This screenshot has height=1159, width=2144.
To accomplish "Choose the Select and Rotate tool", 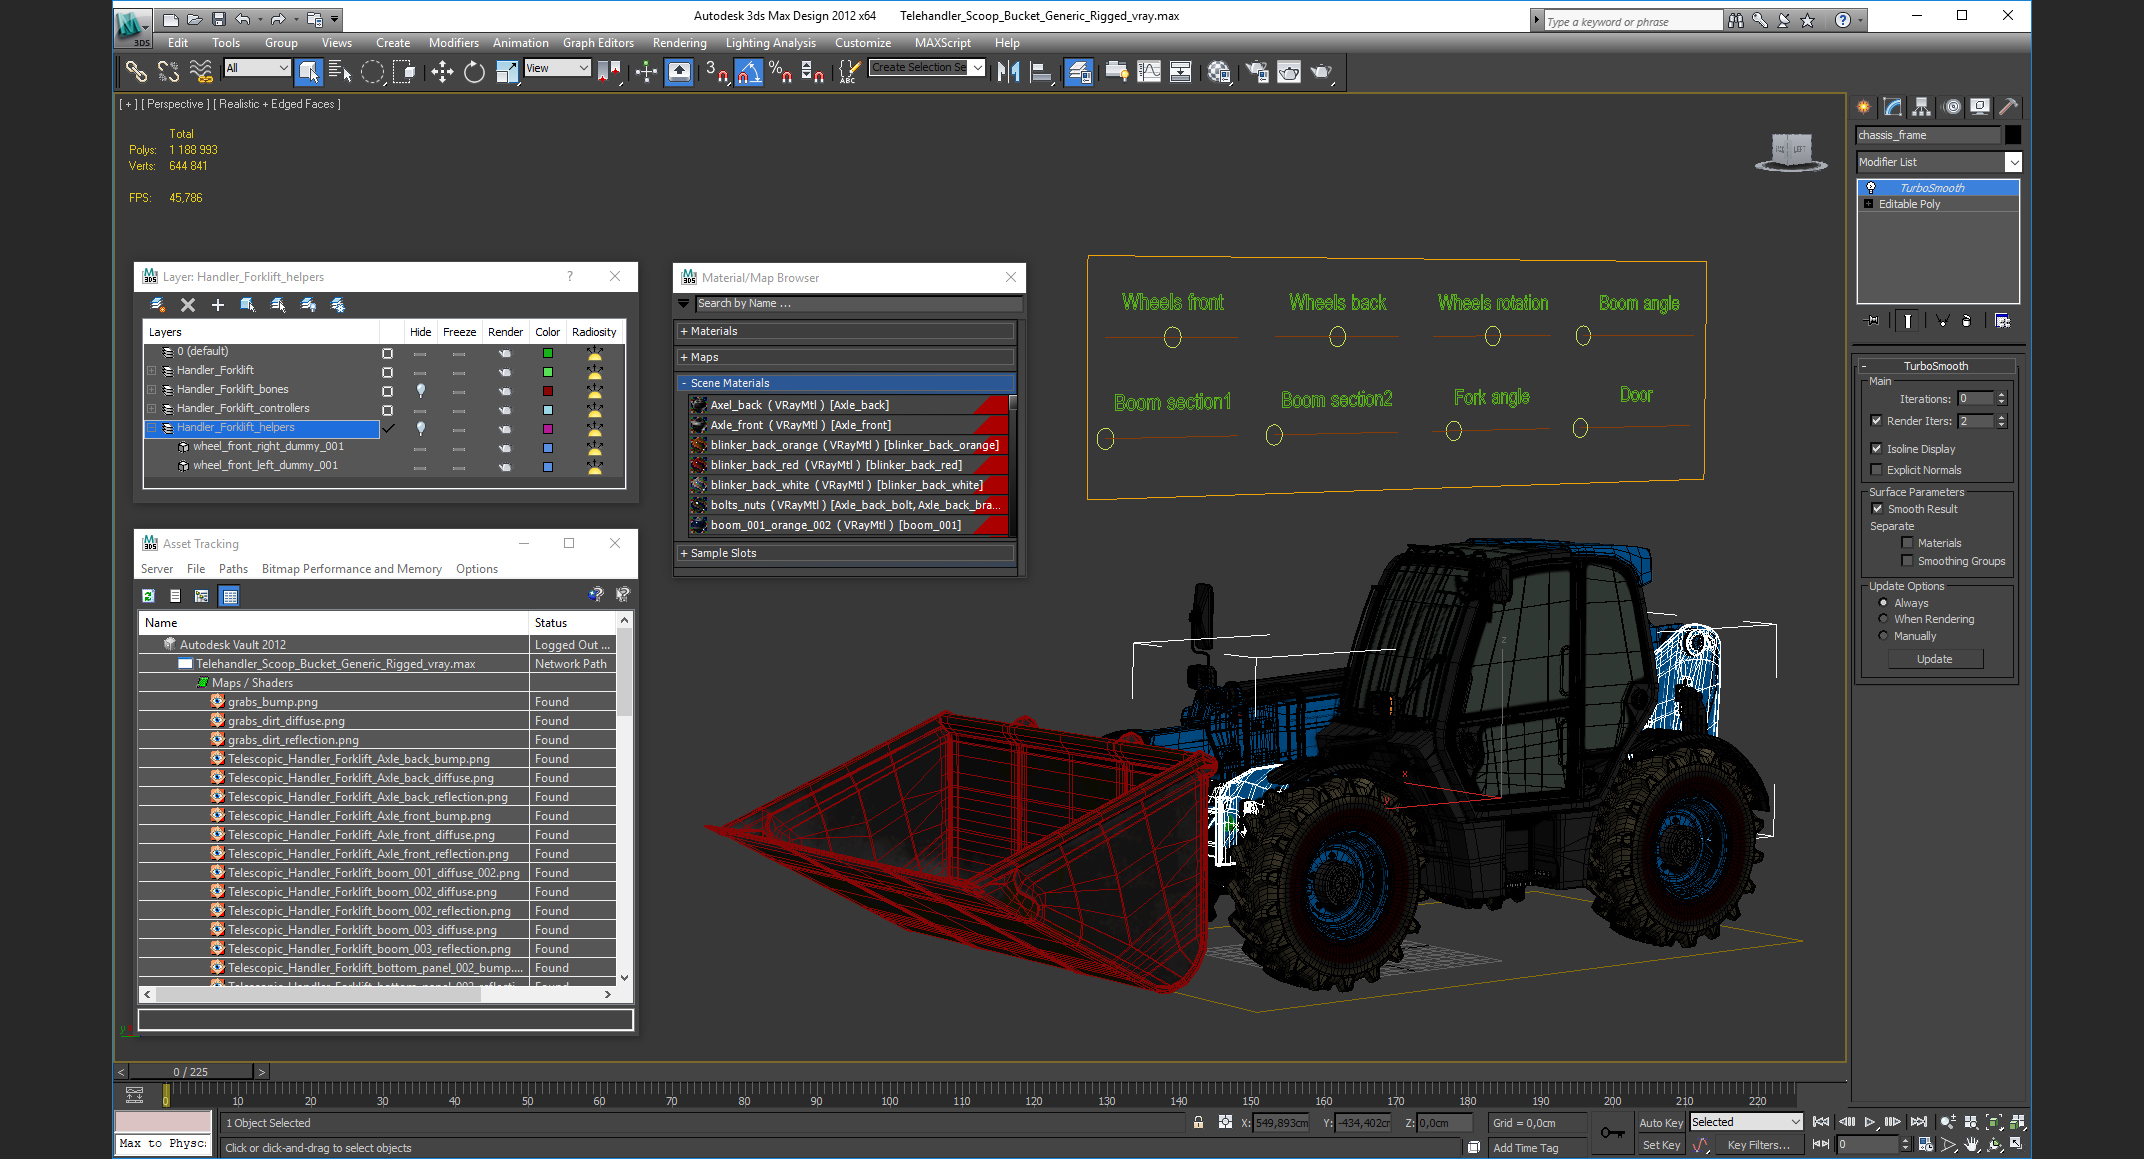I will (474, 71).
